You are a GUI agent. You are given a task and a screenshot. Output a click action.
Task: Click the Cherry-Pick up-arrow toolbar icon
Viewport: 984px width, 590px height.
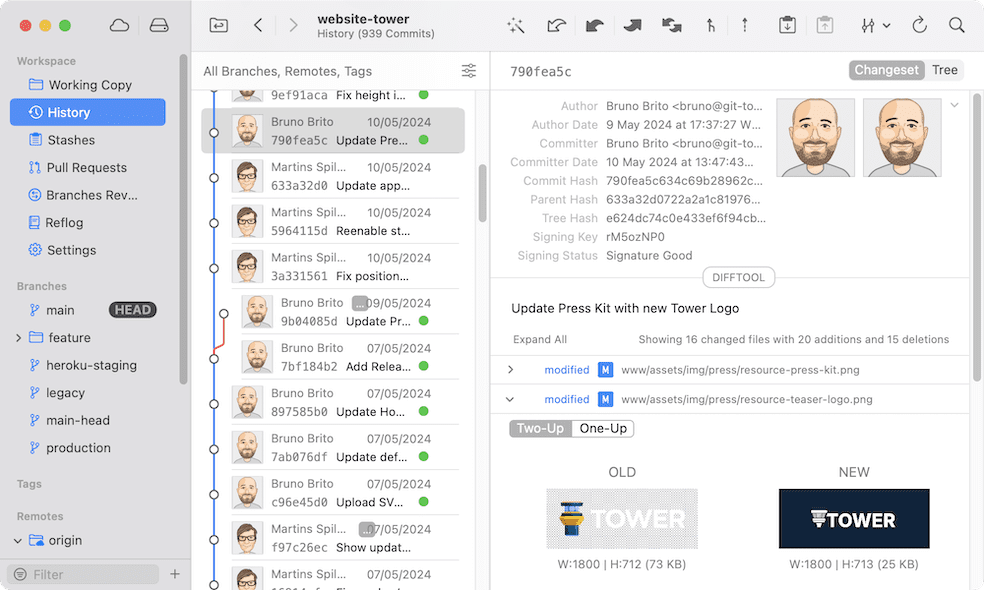click(745, 25)
